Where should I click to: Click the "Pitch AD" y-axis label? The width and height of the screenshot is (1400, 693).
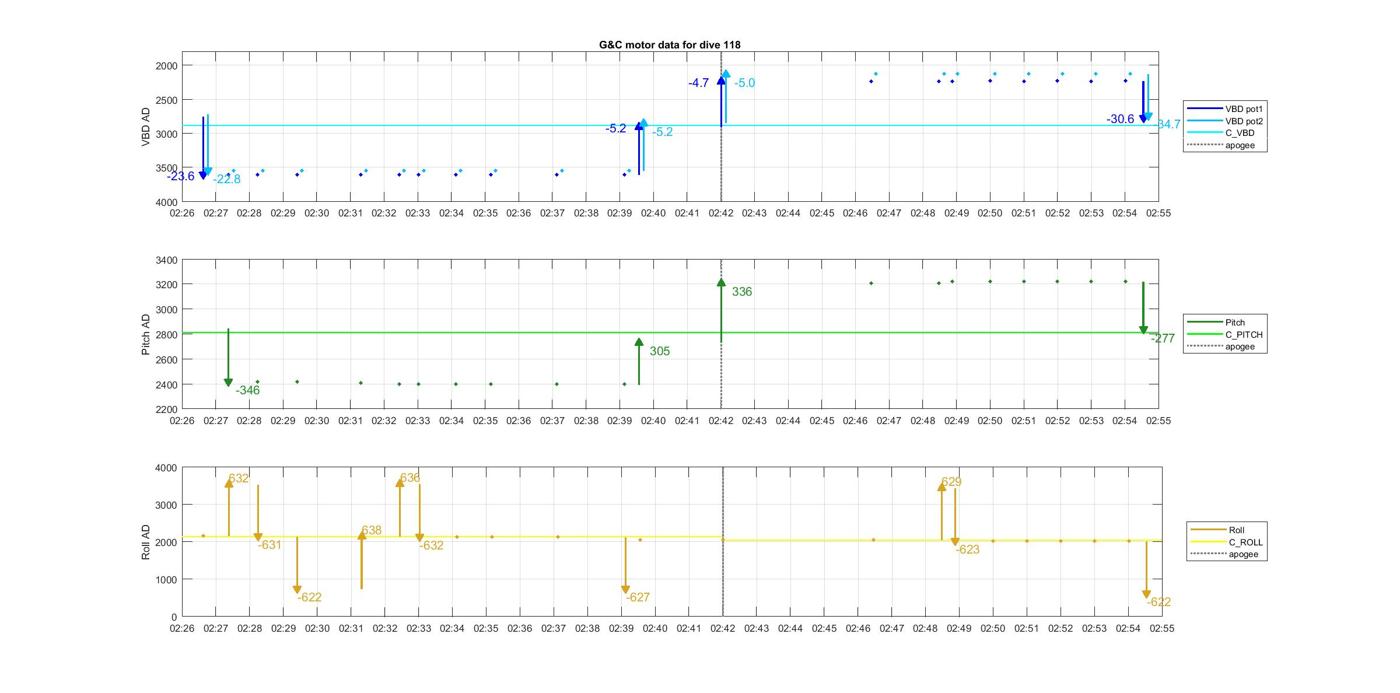tap(146, 334)
